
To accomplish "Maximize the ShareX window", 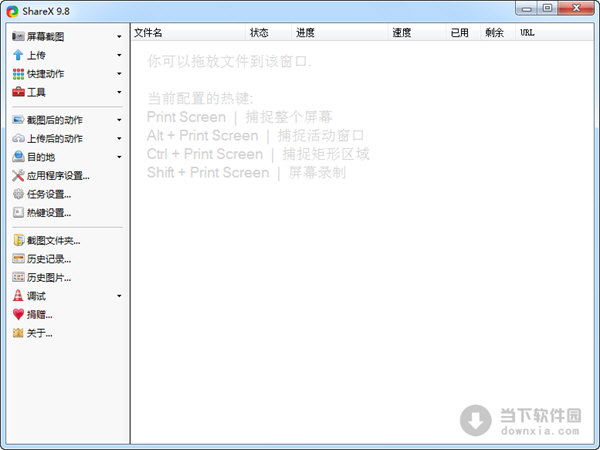I will point(548,8).
